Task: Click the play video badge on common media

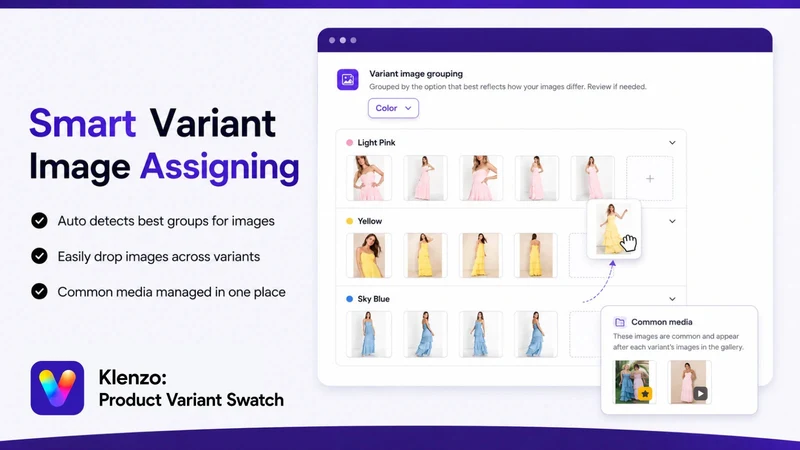Action: tap(700, 393)
